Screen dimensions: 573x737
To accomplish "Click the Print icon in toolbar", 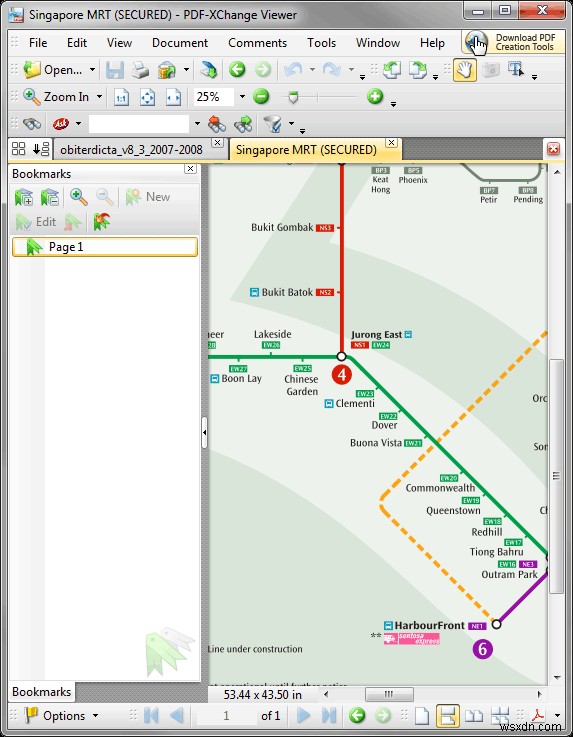I will click(x=140, y=71).
